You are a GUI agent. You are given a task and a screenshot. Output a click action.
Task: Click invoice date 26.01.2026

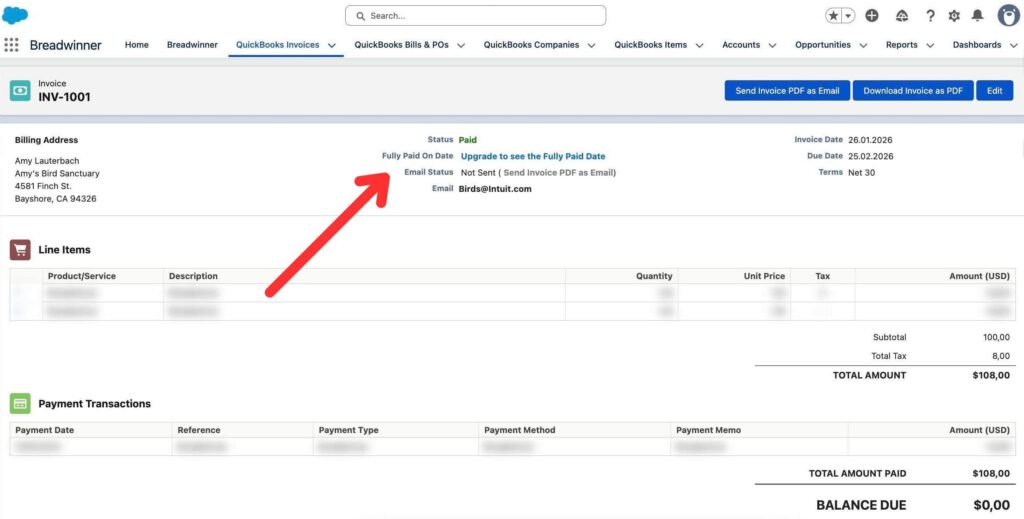871,140
